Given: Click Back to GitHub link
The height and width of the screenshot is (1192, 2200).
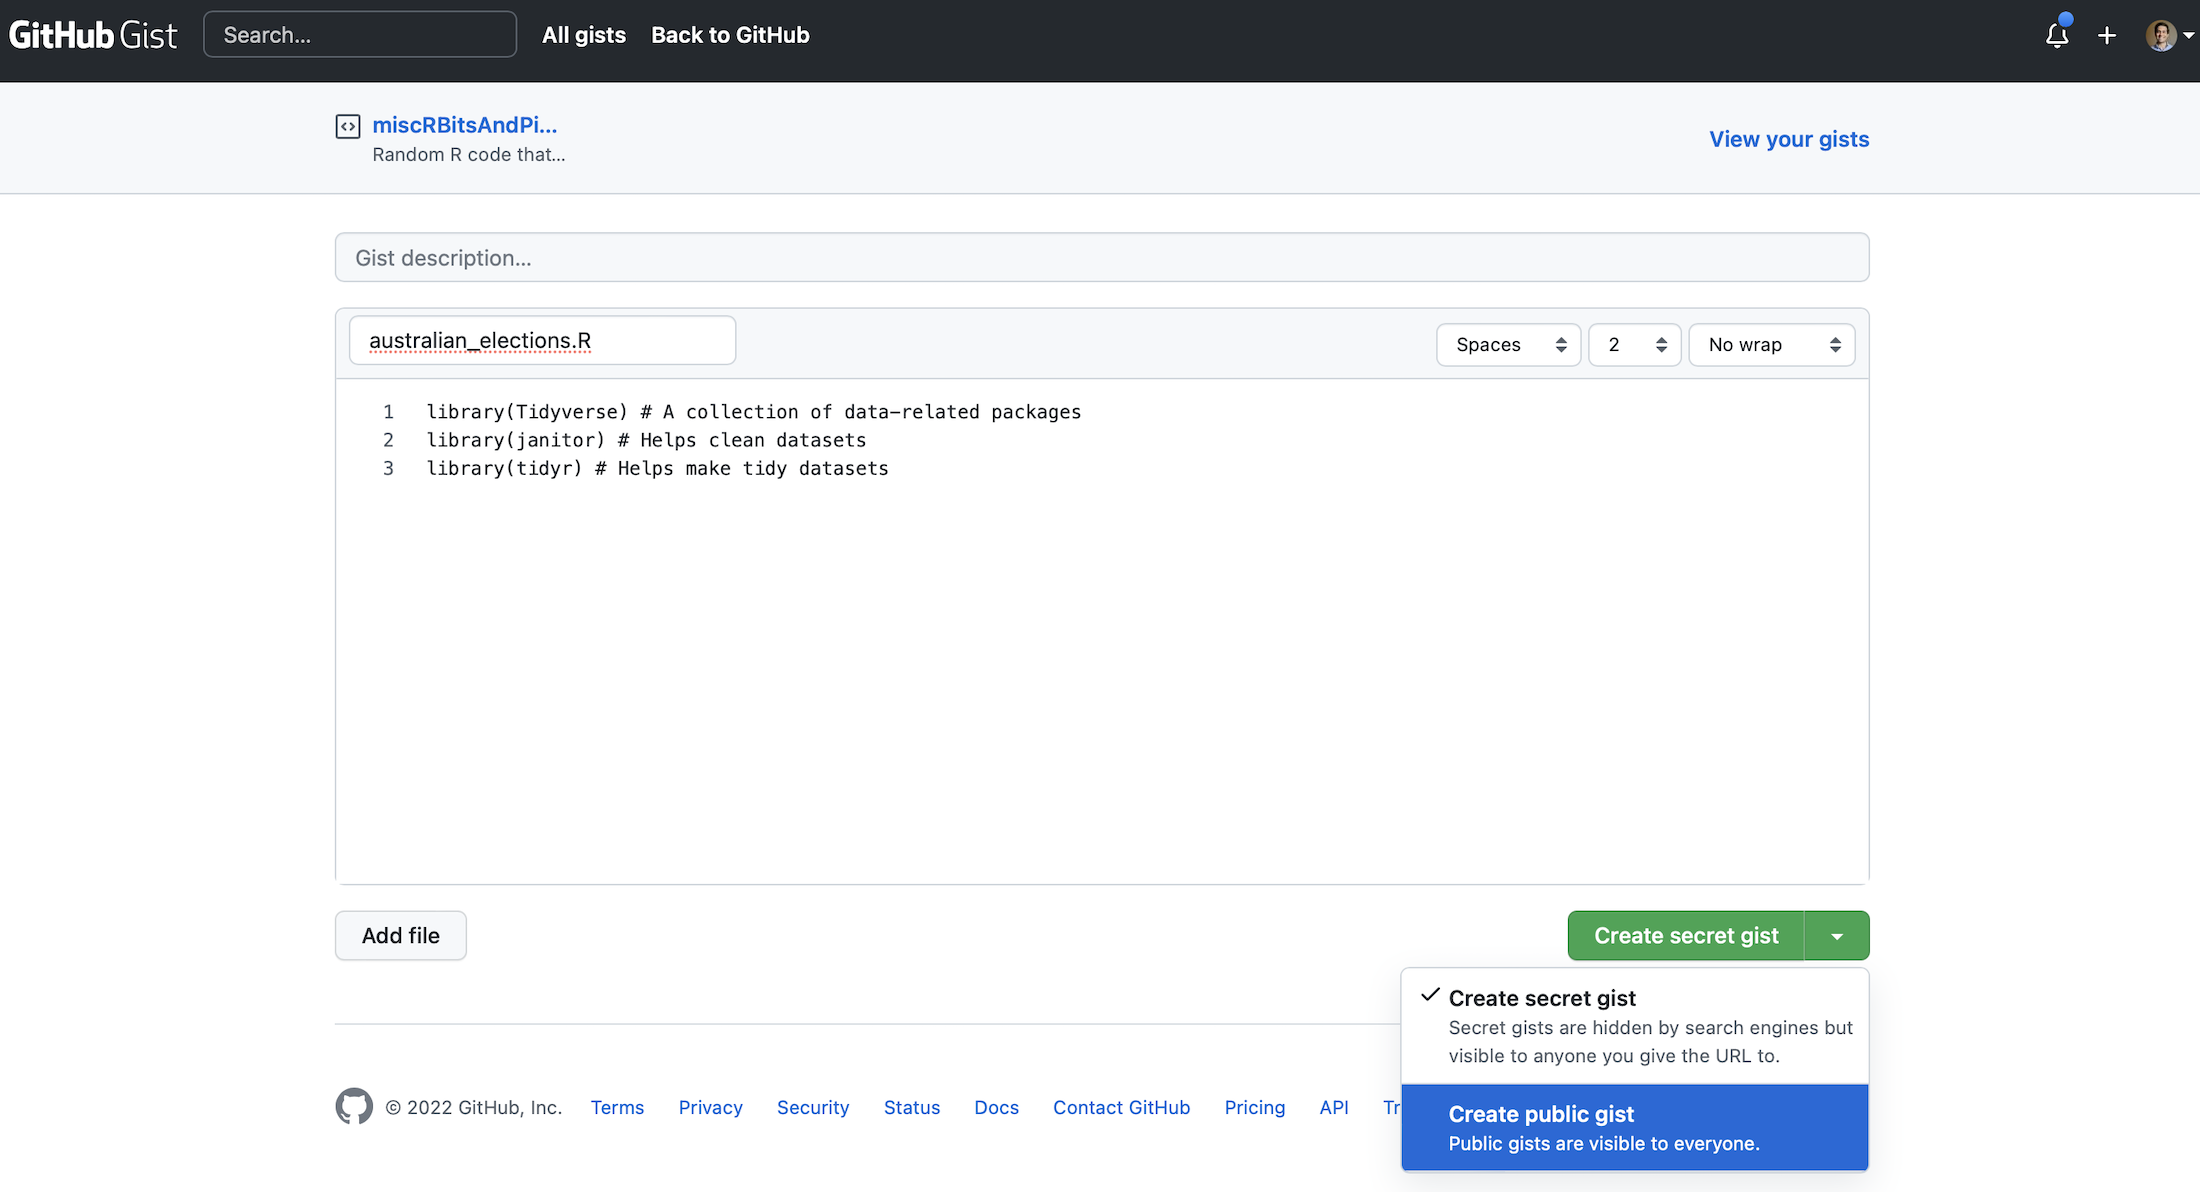Looking at the screenshot, I should [x=730, y=35].
